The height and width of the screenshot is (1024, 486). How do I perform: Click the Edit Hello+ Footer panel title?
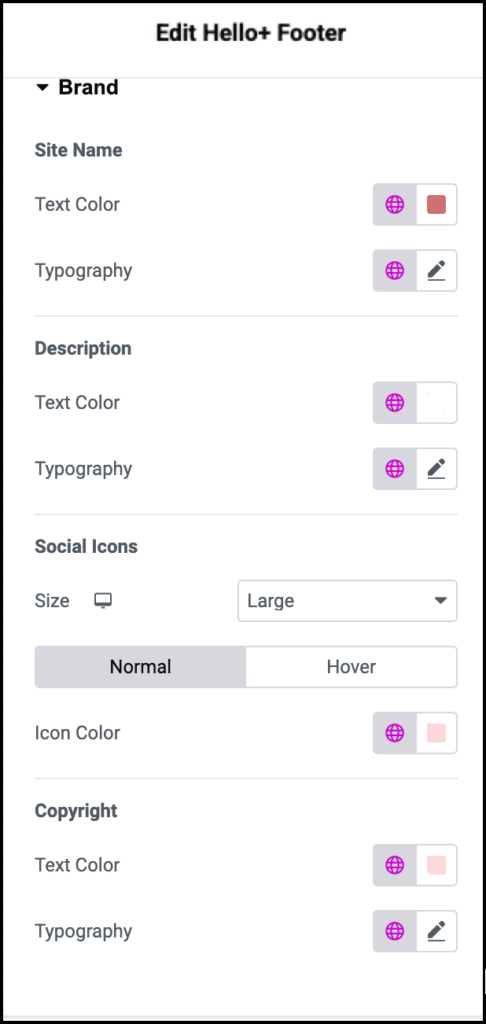(x=251, y=33)
